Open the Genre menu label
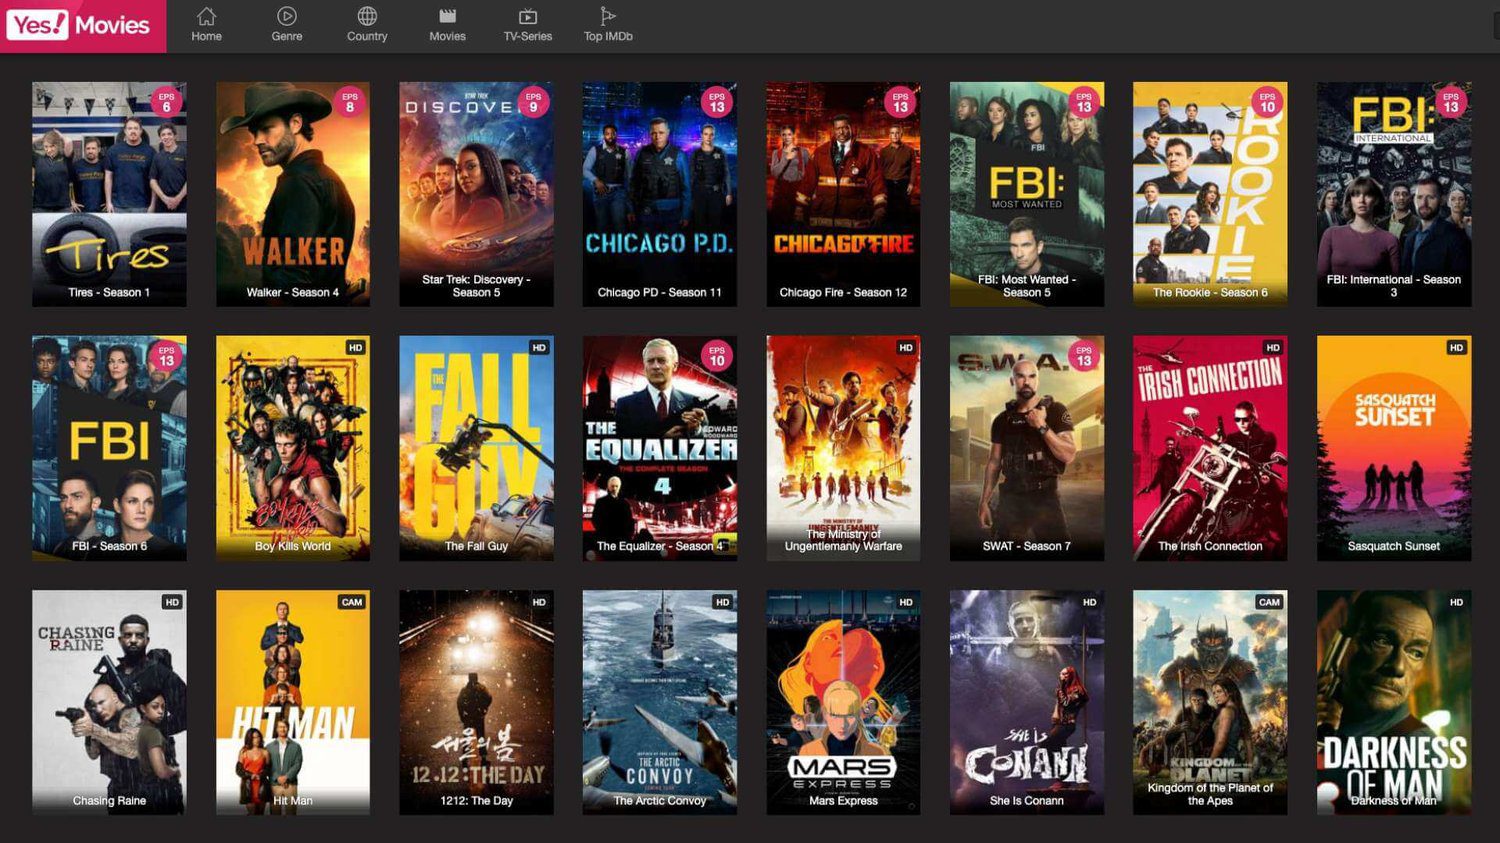 click(287, 36)
